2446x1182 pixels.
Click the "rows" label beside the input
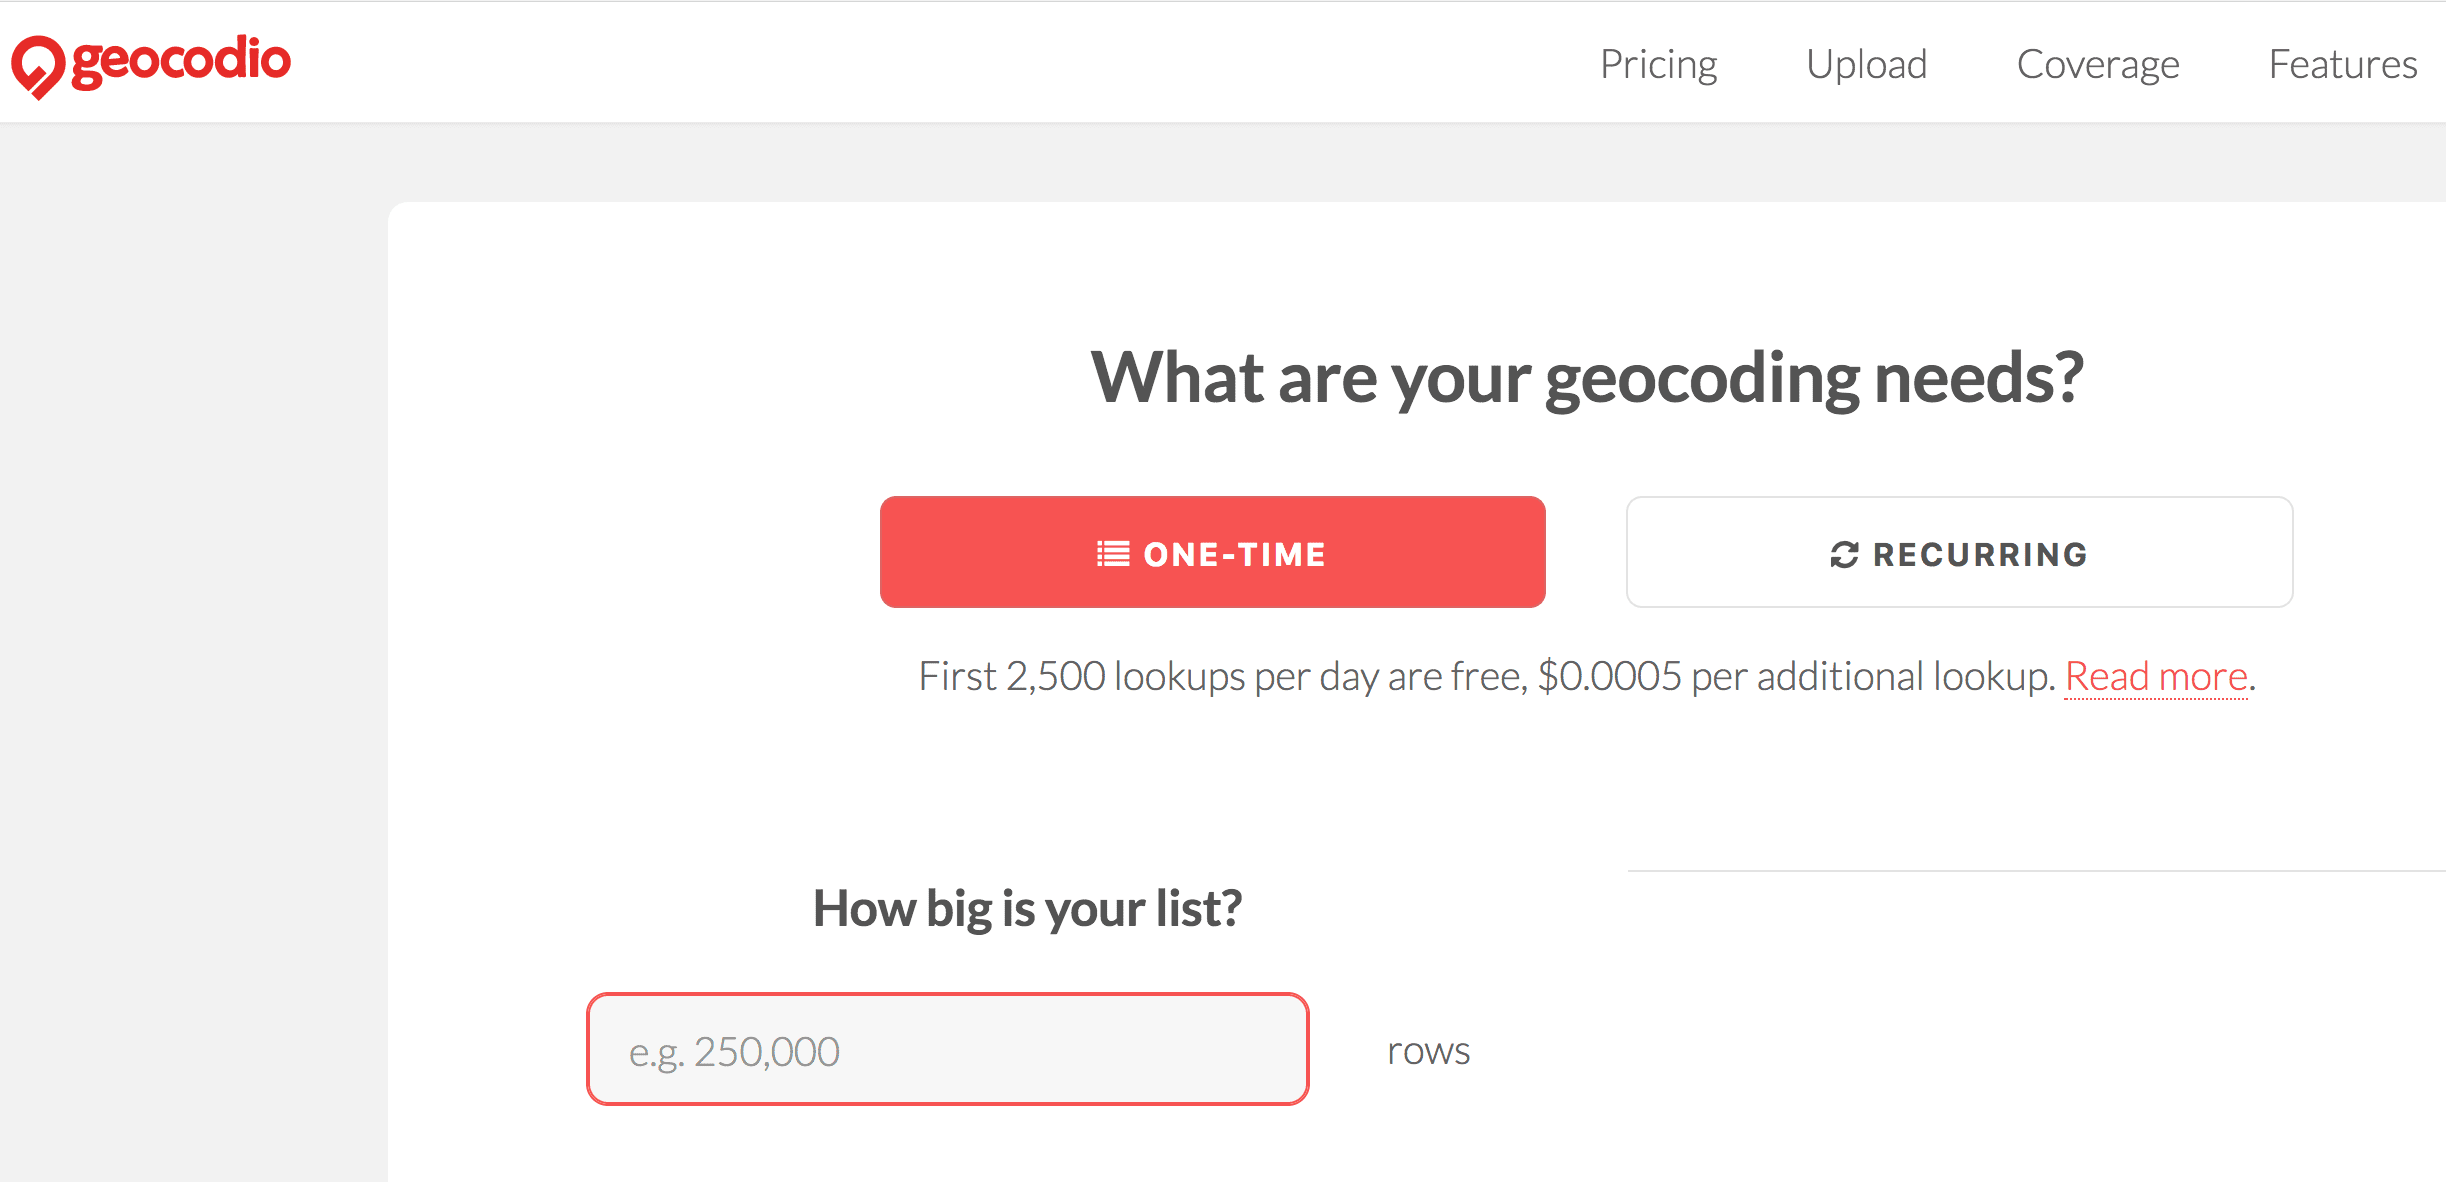1428,1051
